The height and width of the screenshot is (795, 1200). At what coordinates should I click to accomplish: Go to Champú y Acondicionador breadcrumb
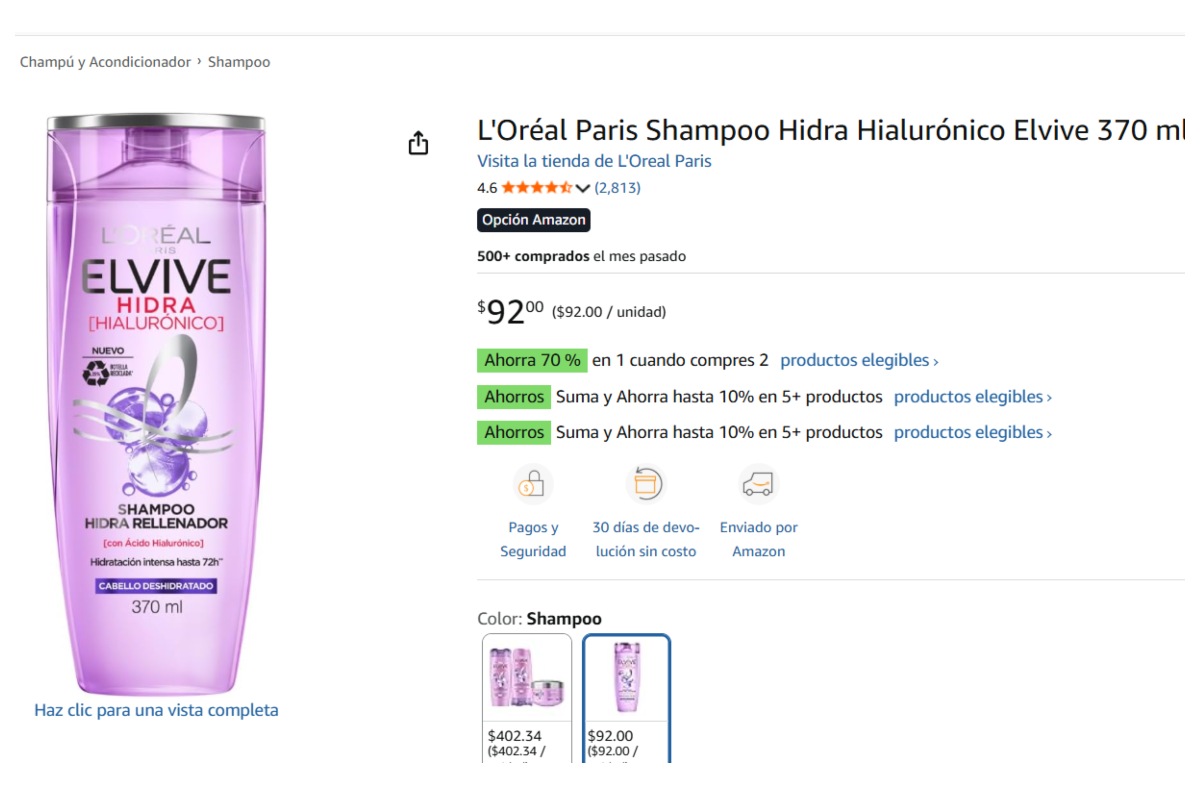(105, 62)
